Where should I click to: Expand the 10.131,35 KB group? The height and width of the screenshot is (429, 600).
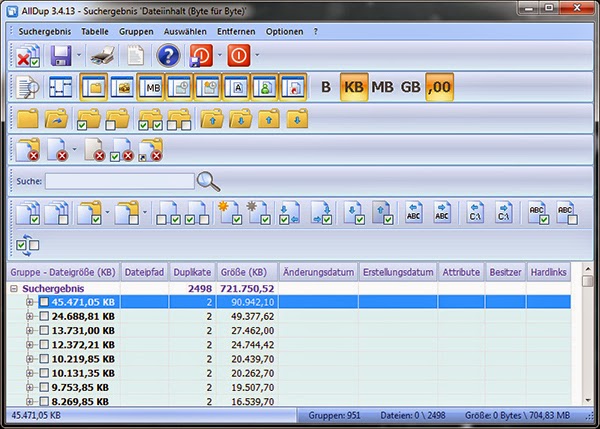click(x=29, y=373)
